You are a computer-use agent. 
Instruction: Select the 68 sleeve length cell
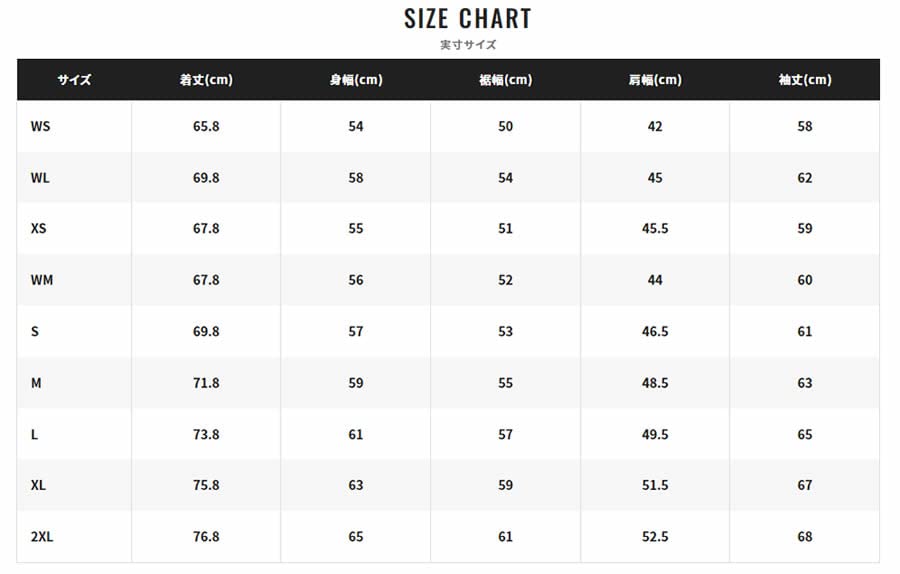(805, 537)
